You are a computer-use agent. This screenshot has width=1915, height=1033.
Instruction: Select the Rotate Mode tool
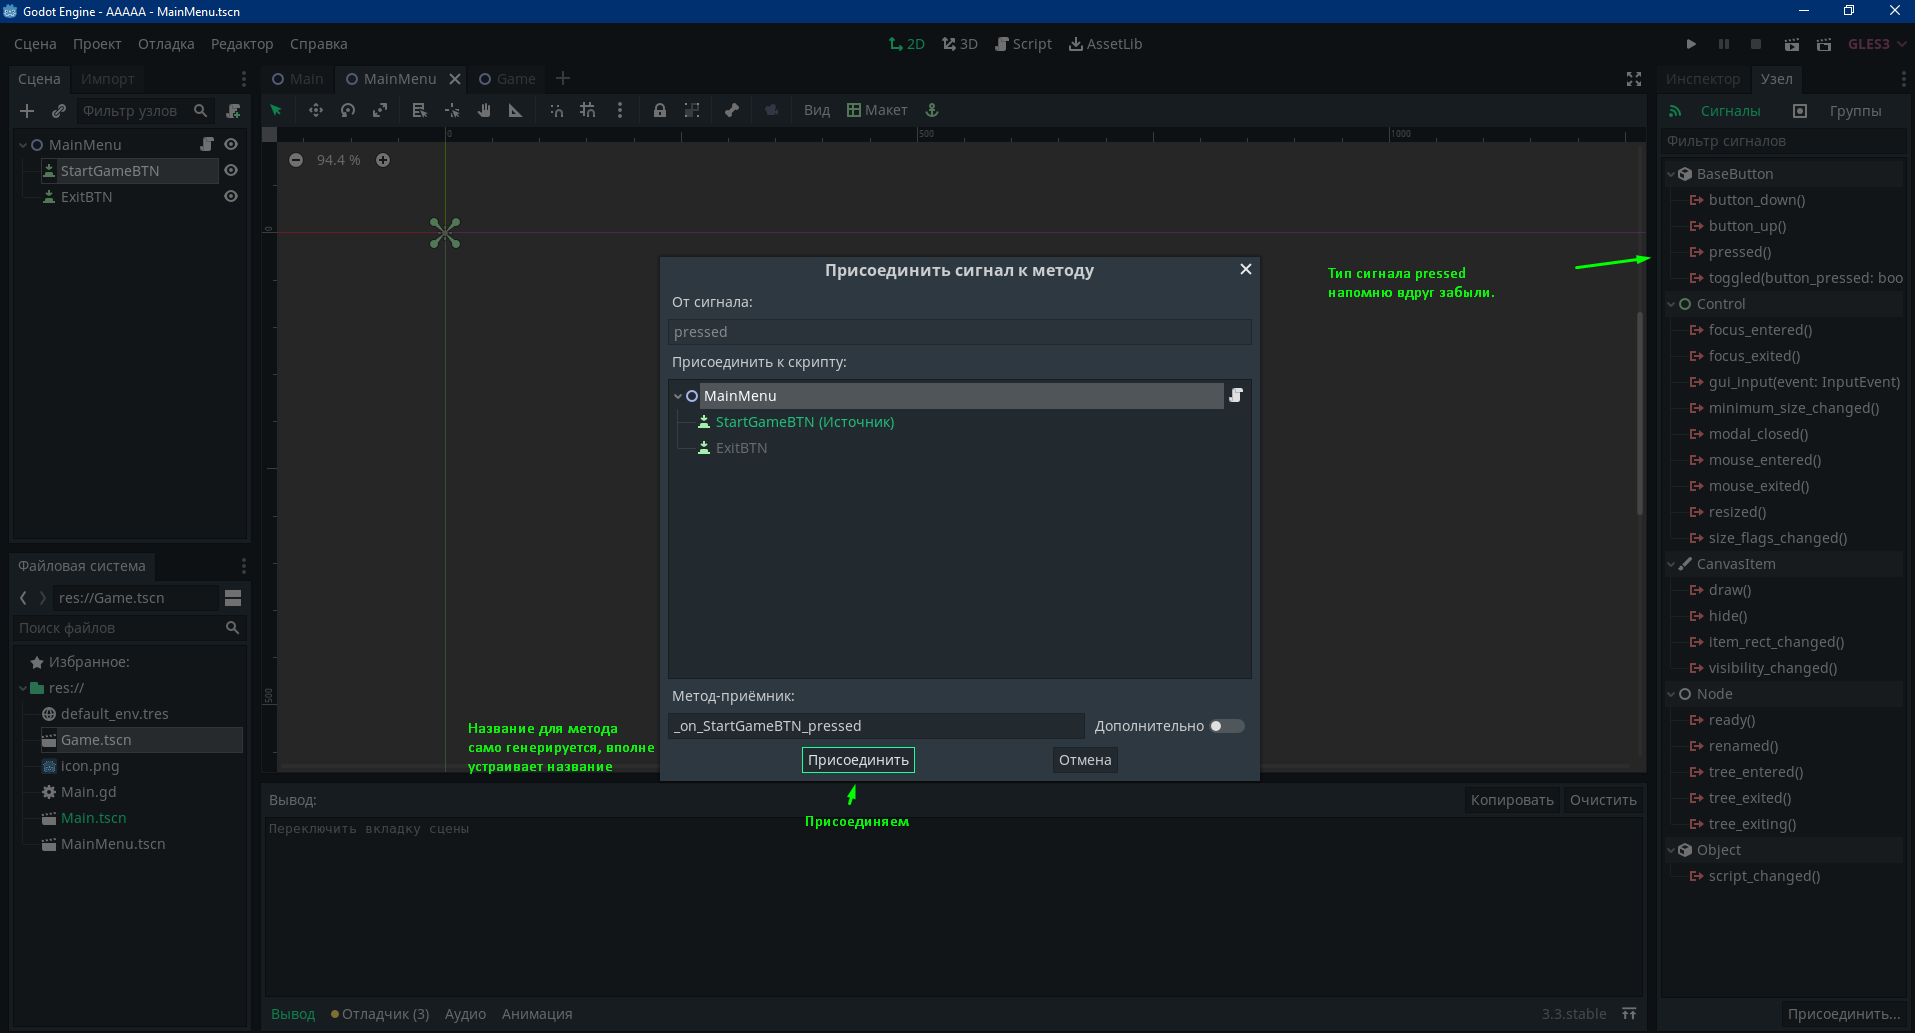point(348,110)
